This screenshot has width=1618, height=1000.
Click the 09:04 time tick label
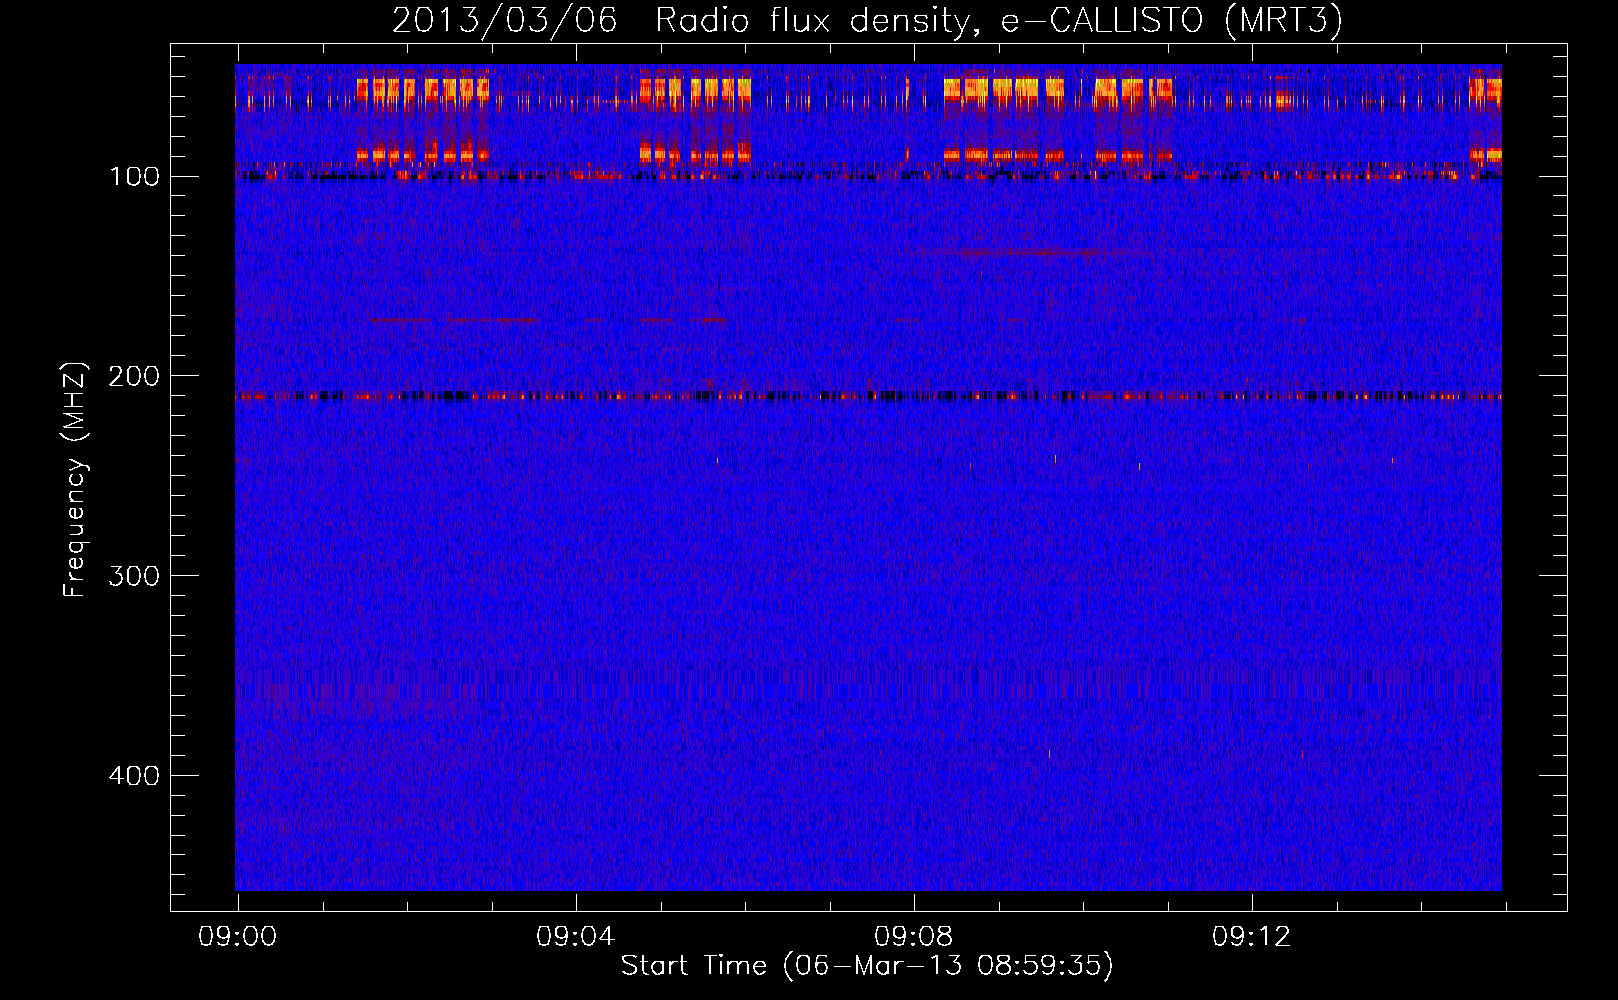tap(575, 937)
